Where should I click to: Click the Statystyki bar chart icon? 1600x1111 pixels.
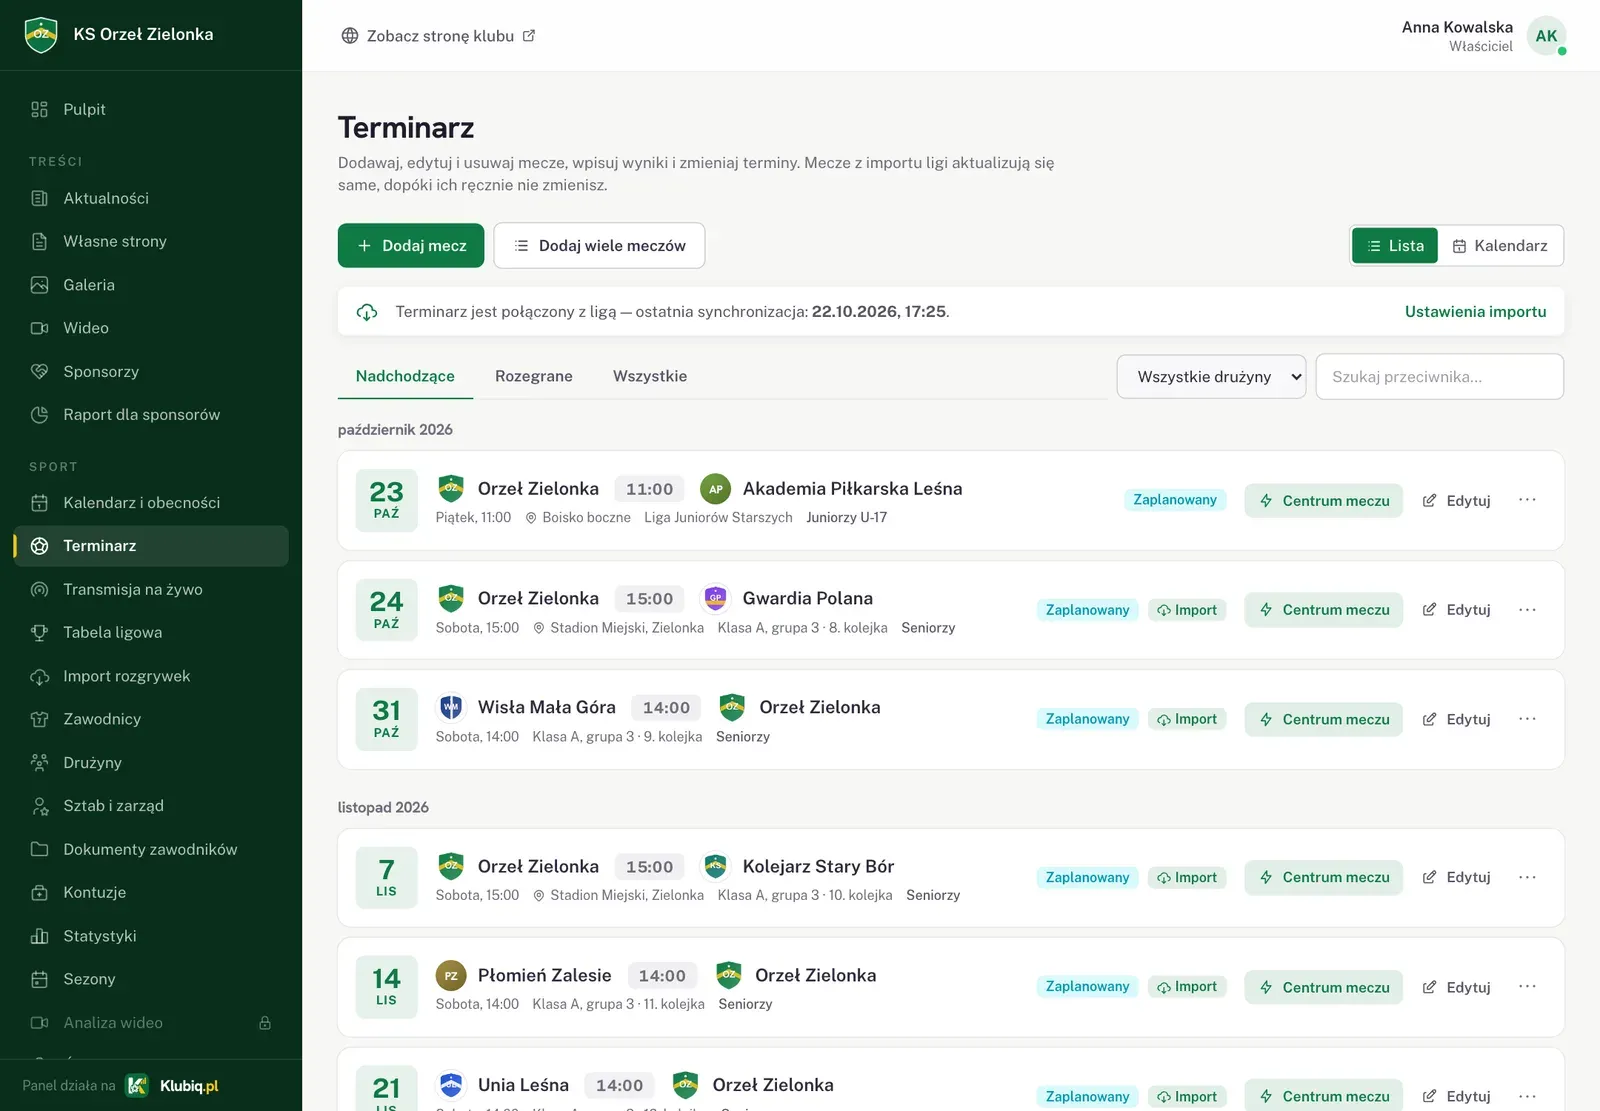[x=40, y=936]
